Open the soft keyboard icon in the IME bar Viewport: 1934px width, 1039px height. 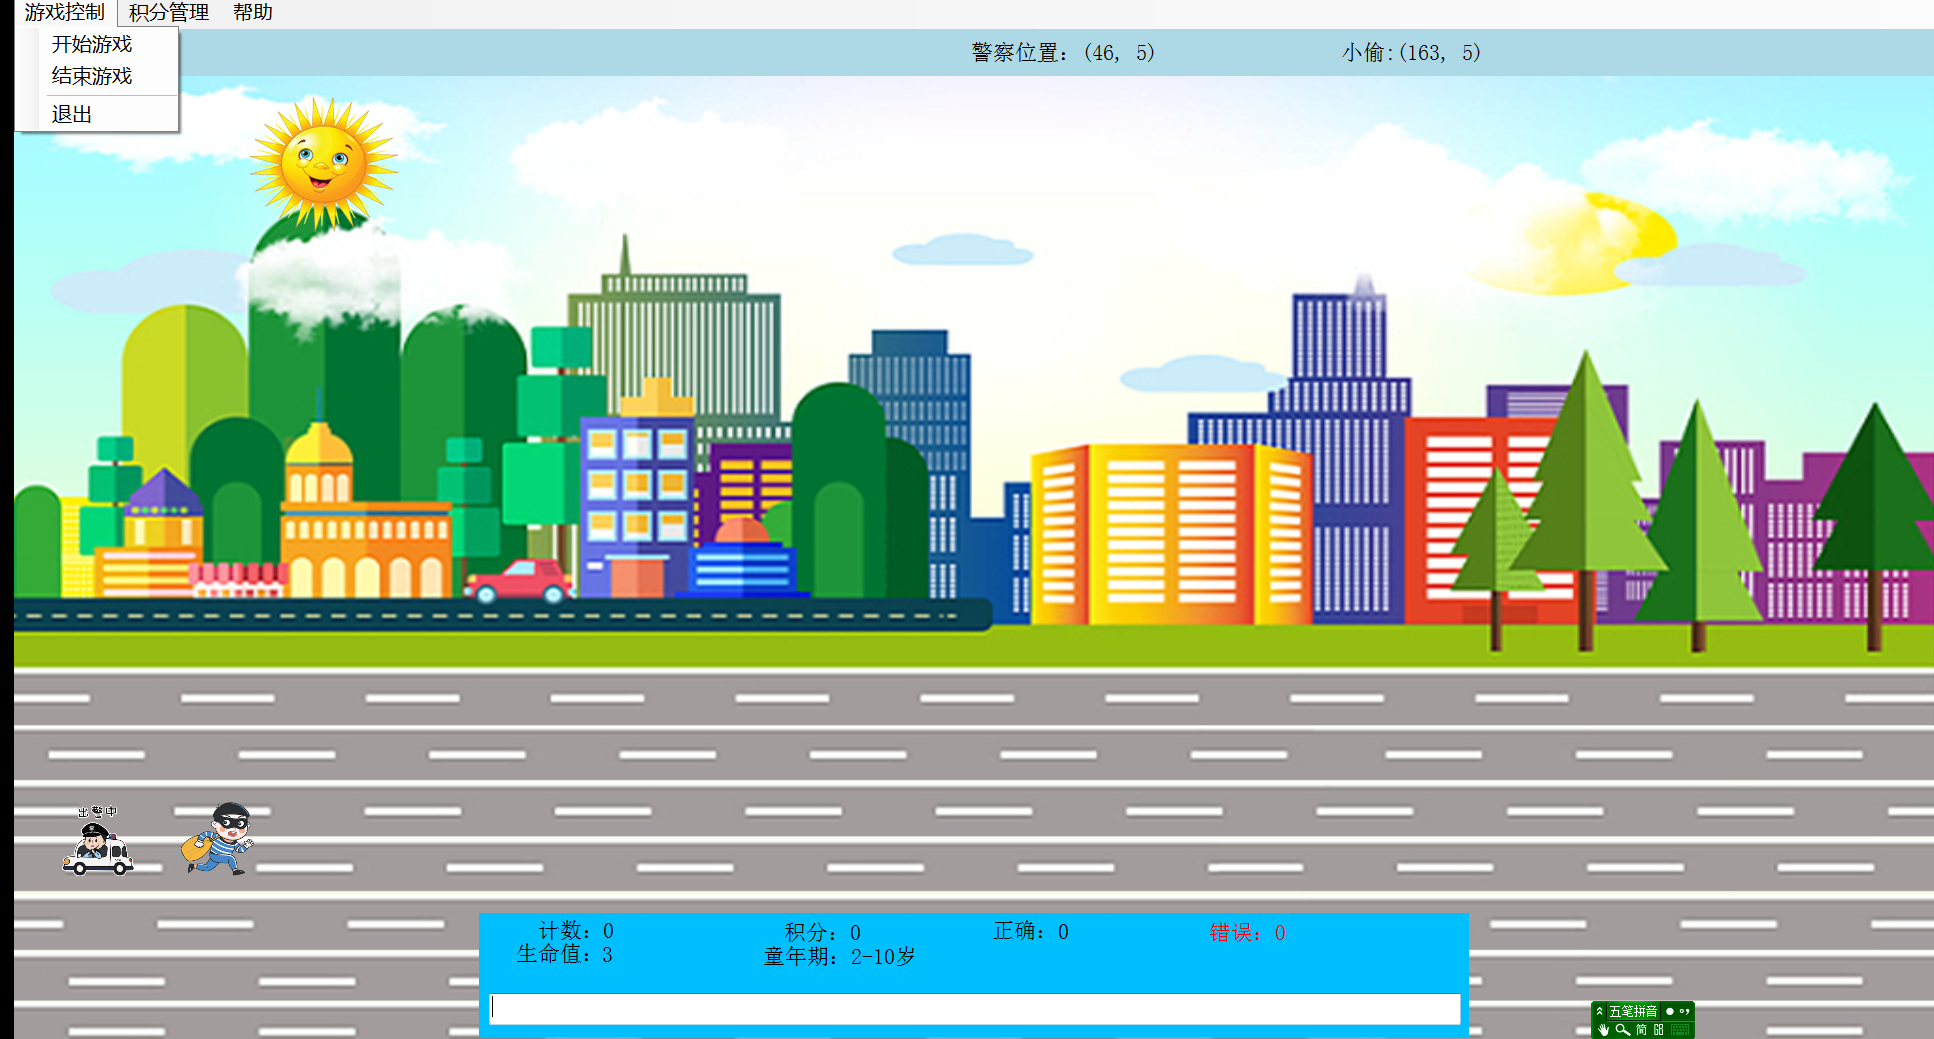[1680, 1030]
